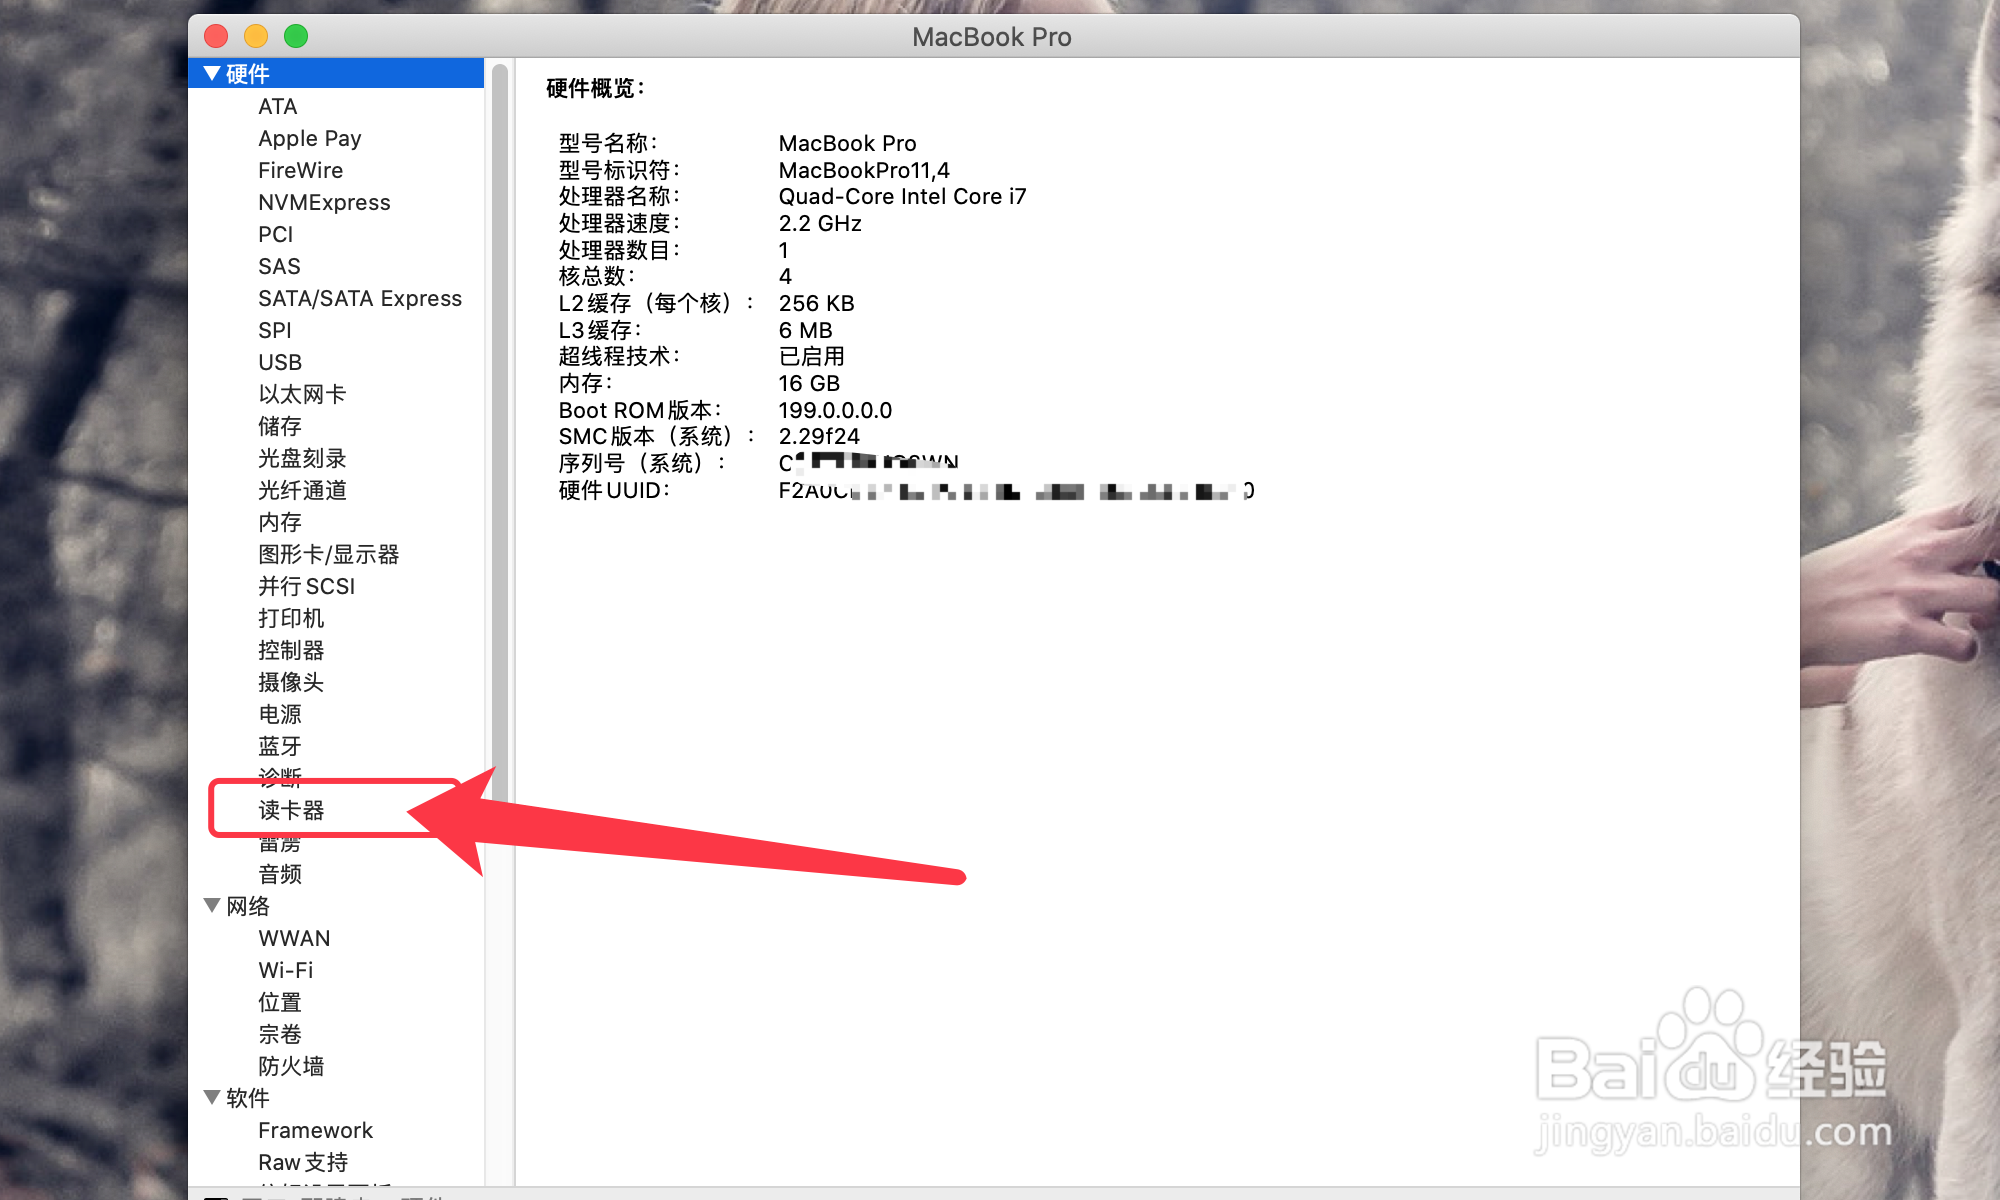Select 宗卷 under 网络

[280, 1034]
